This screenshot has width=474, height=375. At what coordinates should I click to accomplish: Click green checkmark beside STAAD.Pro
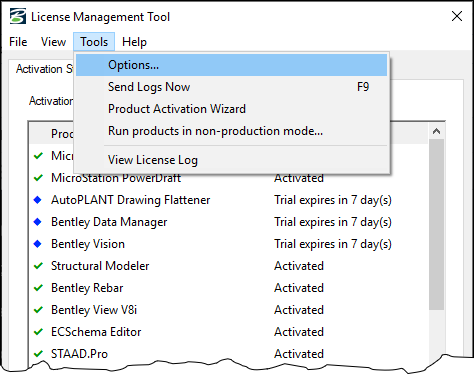click(38, 353)
